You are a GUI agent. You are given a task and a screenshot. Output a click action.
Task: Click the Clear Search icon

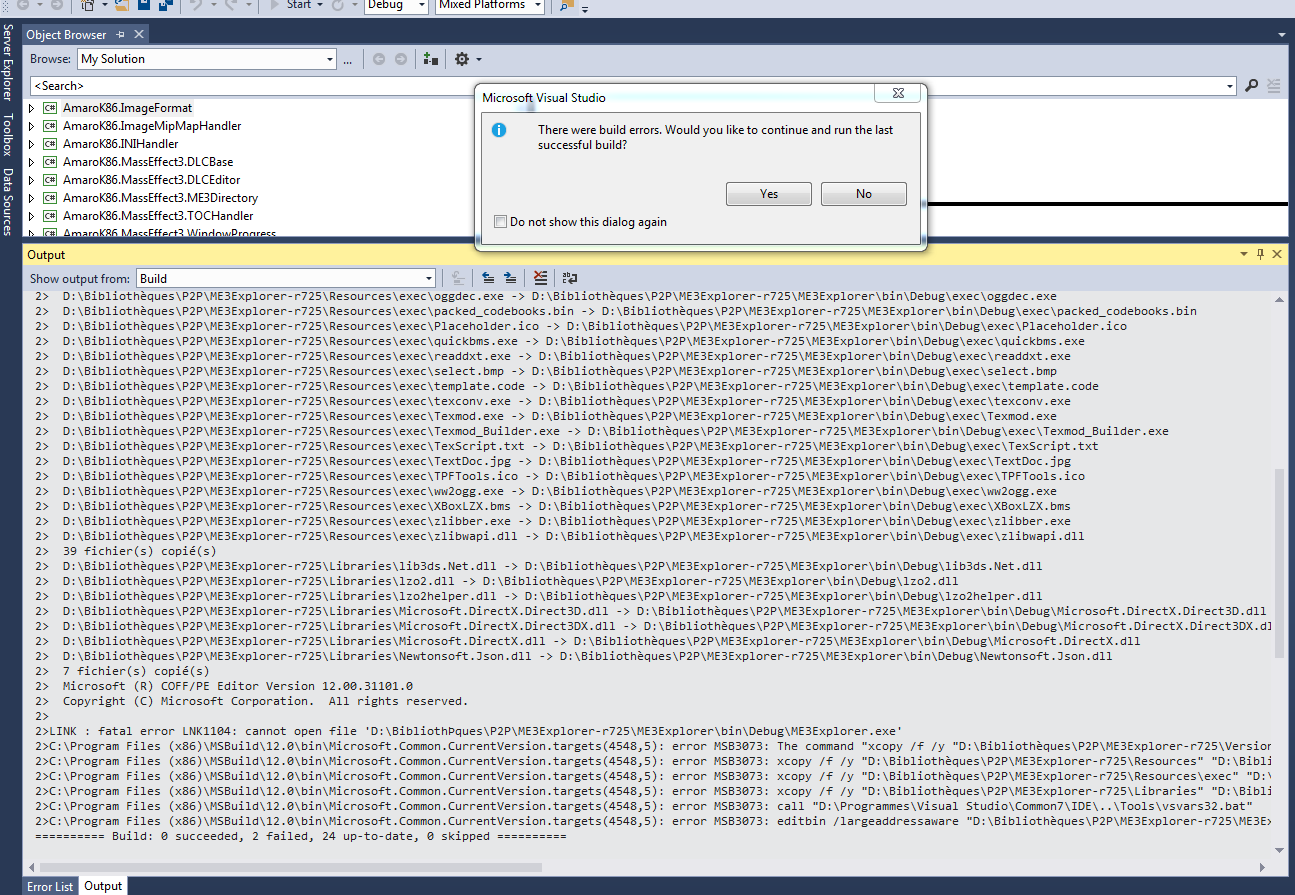(1274, 86)
